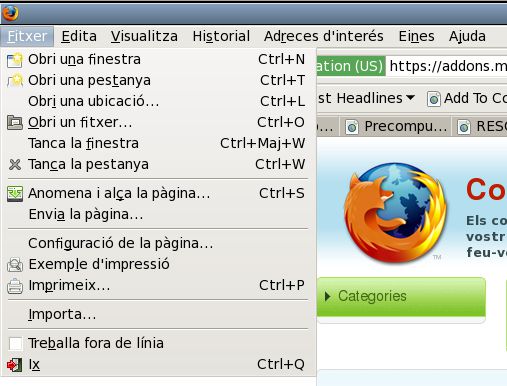Click the 'Els co...' description text
The image size is (507, 386).
pos(486,237)
